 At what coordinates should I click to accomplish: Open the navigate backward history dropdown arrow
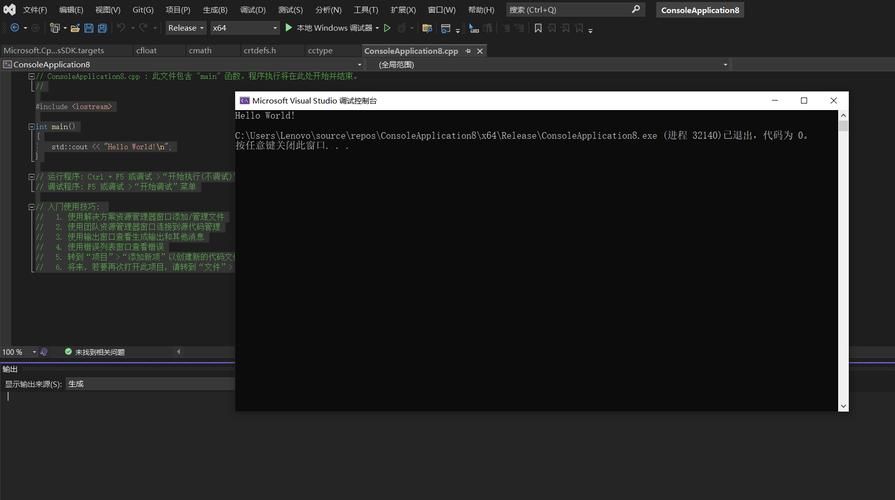click(25, 28)
